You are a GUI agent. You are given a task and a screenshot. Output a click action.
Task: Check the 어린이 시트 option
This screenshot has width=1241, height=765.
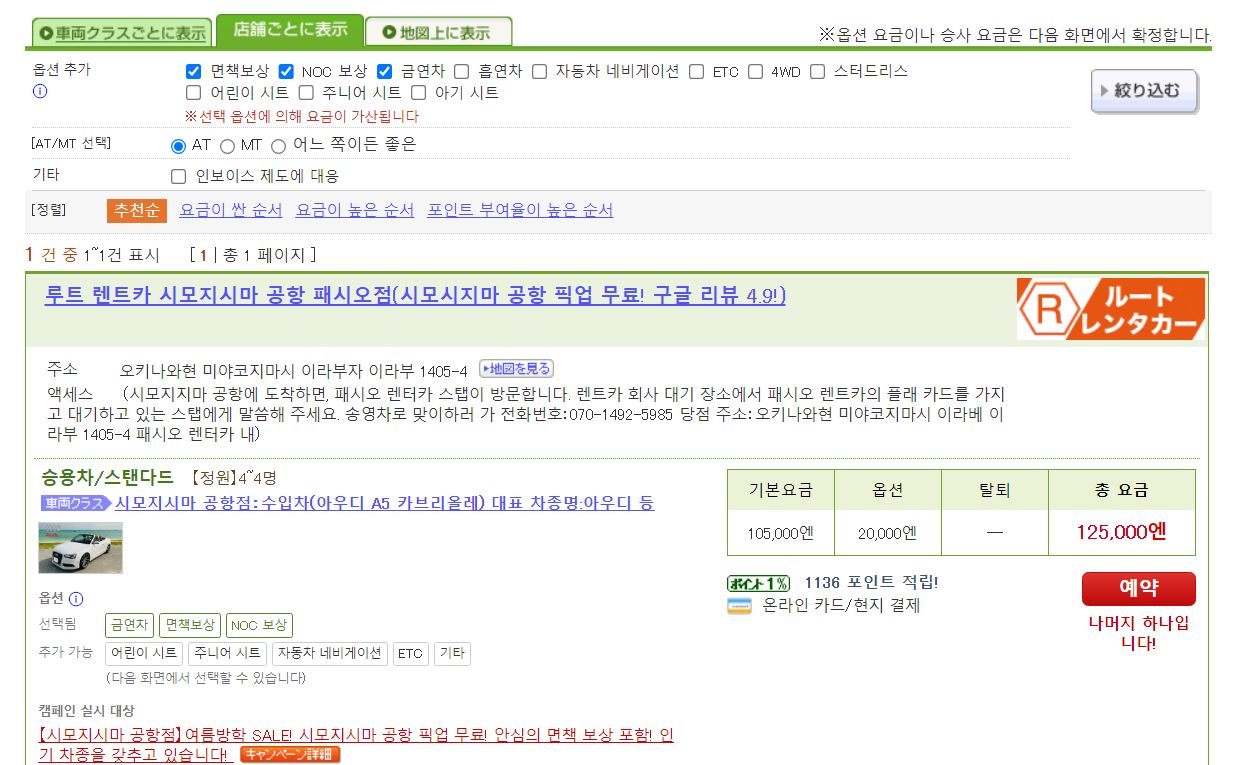[x=192, y=92]
